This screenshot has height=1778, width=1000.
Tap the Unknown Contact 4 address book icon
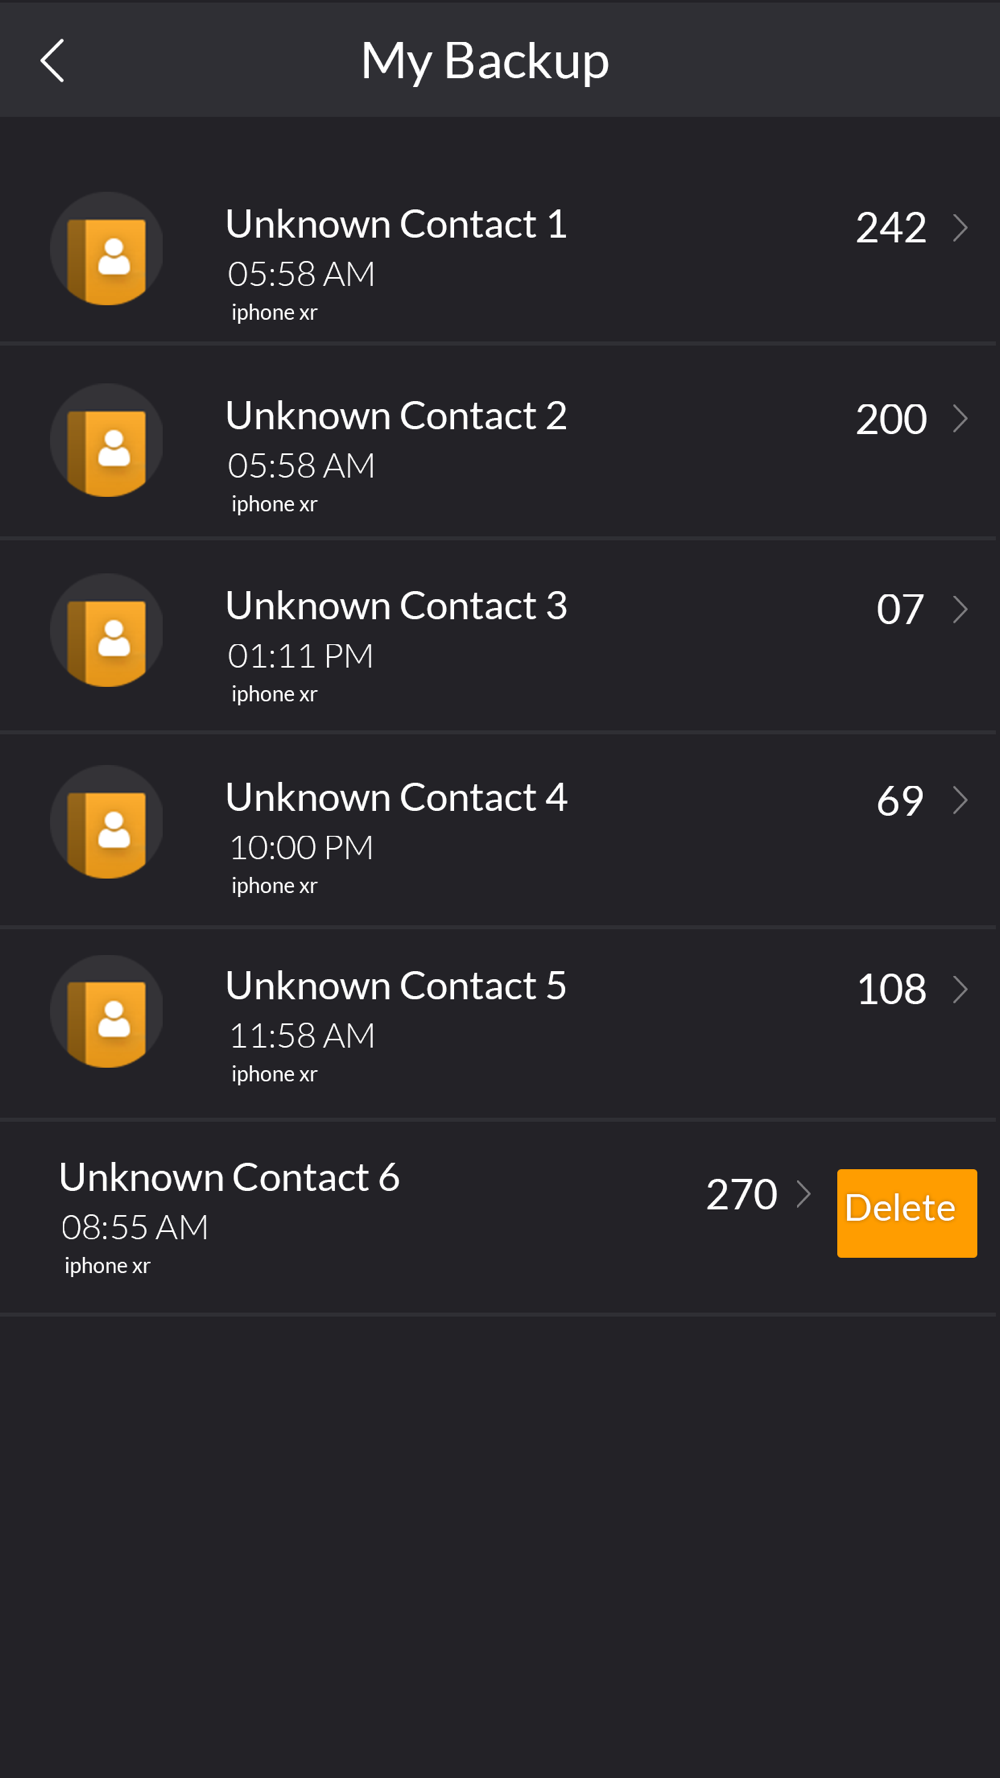tap(107, 822)
